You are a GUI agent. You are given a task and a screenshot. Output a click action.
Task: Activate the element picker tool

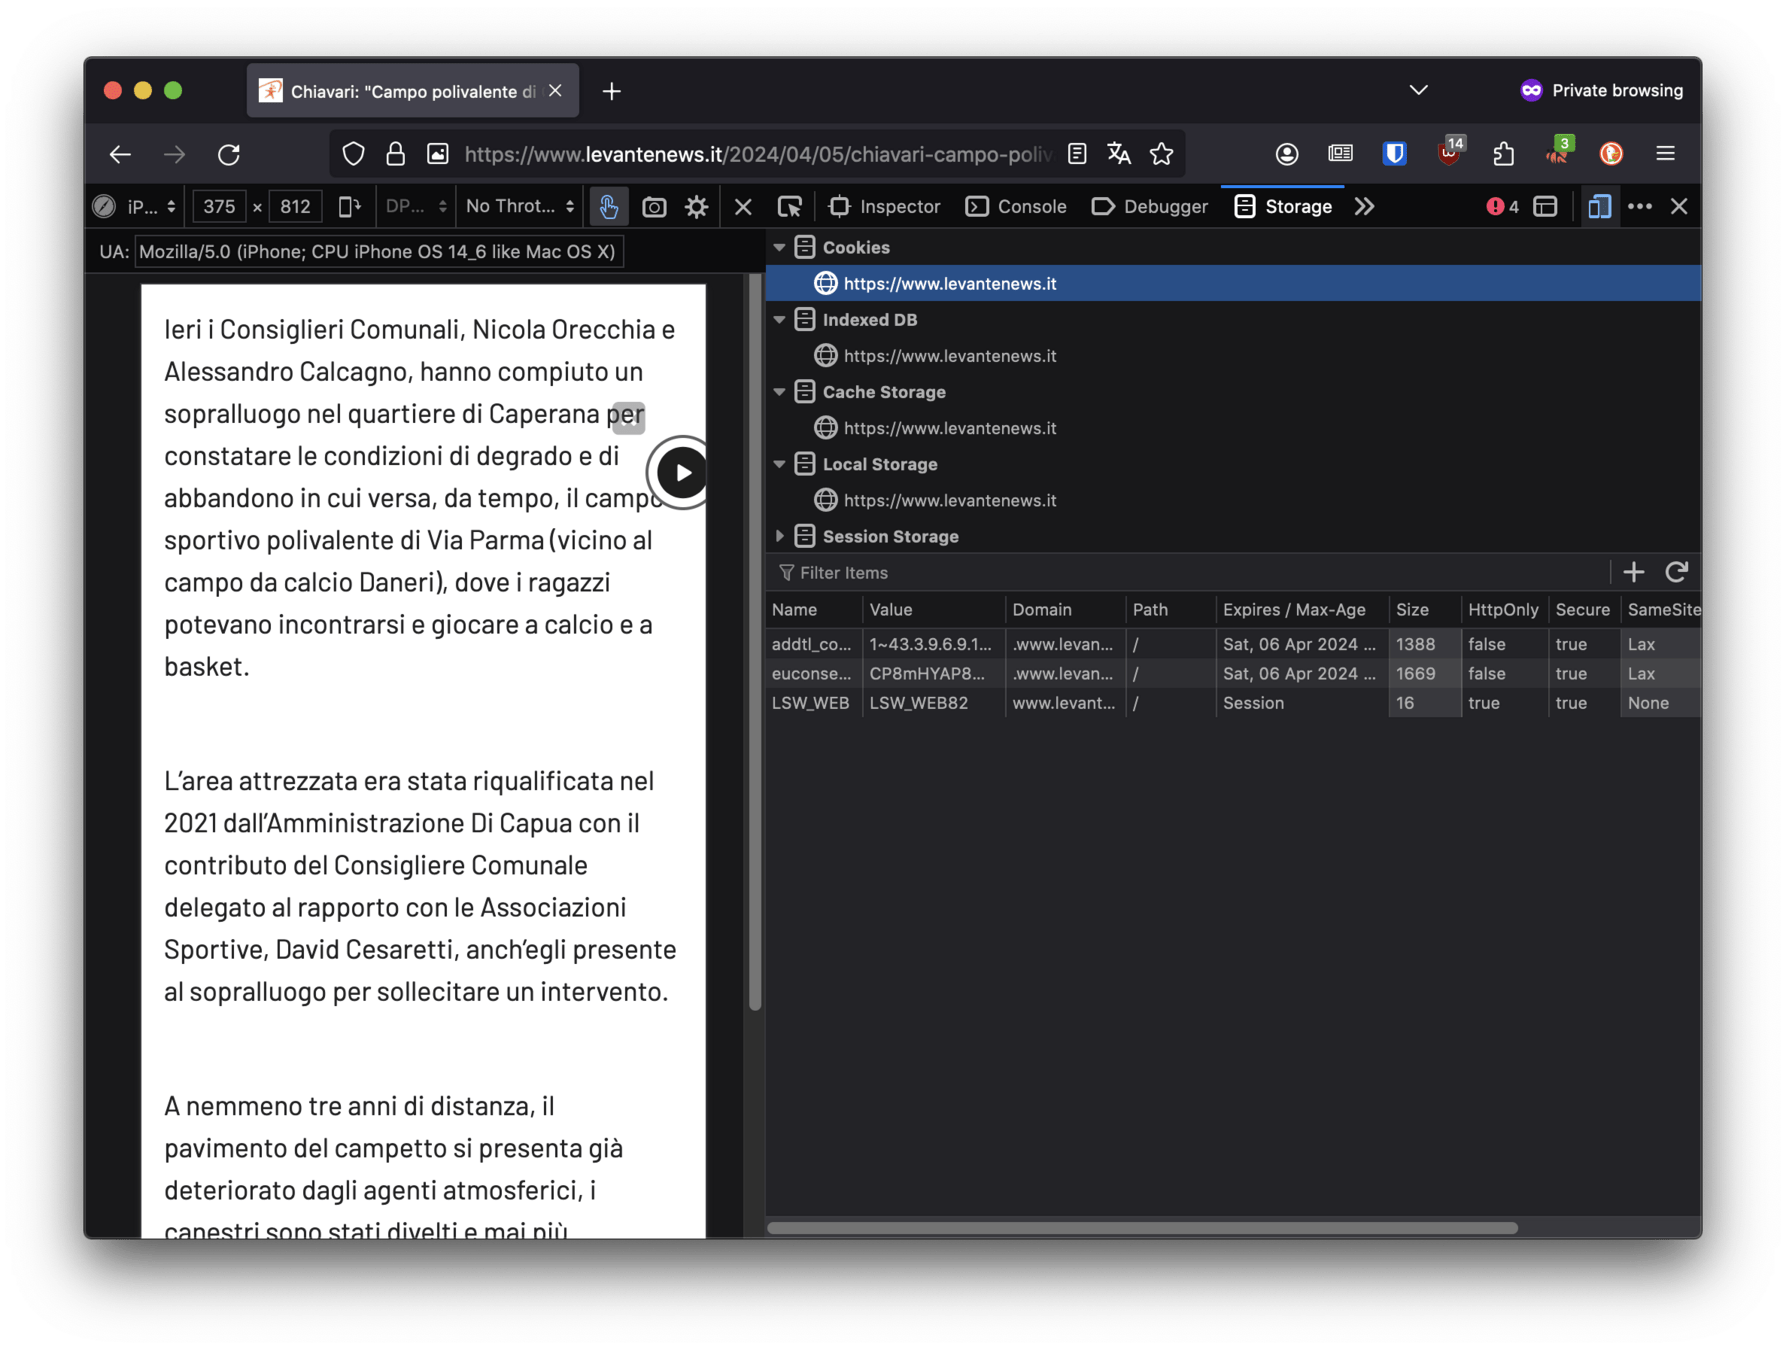point(789,207)
